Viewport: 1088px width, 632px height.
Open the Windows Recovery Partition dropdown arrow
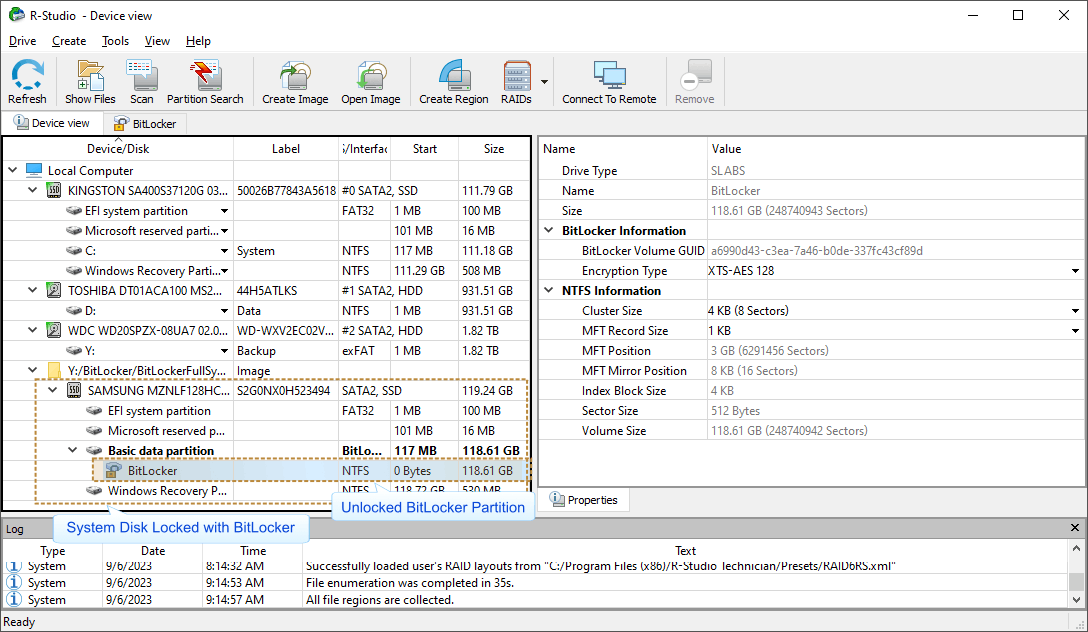click(x=224, y=271)
